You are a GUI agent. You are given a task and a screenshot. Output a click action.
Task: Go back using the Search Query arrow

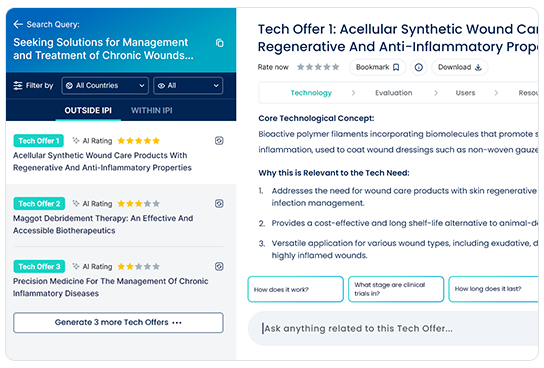pyautogui.click(x=18, y=24)
